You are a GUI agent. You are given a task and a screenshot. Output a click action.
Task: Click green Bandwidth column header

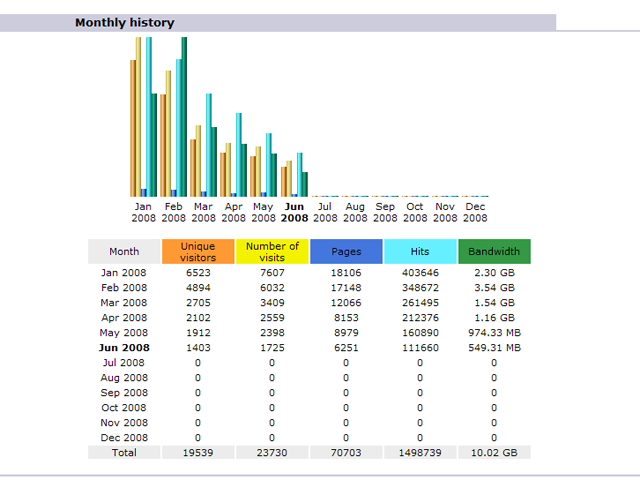click(x=494, y=251)
